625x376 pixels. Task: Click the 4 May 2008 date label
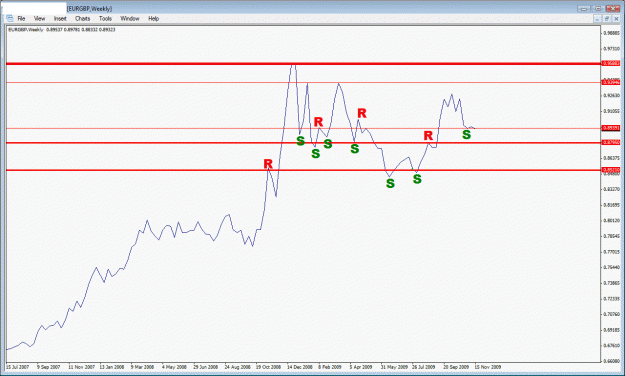pyautogui.click(x=174, y=367)
